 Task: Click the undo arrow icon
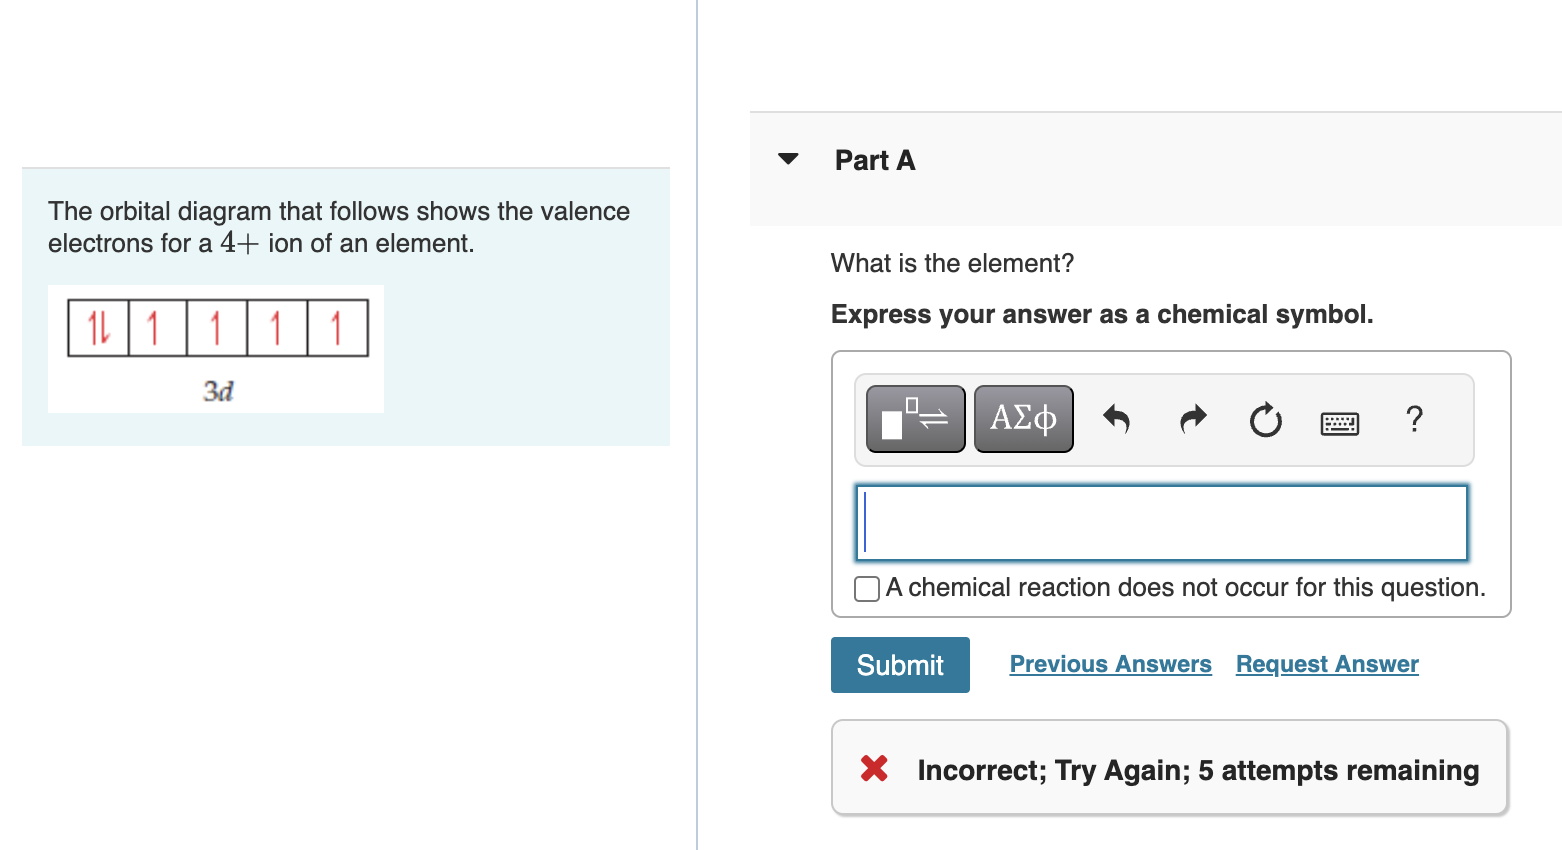pyautogui.click(x=1116, y=419)
